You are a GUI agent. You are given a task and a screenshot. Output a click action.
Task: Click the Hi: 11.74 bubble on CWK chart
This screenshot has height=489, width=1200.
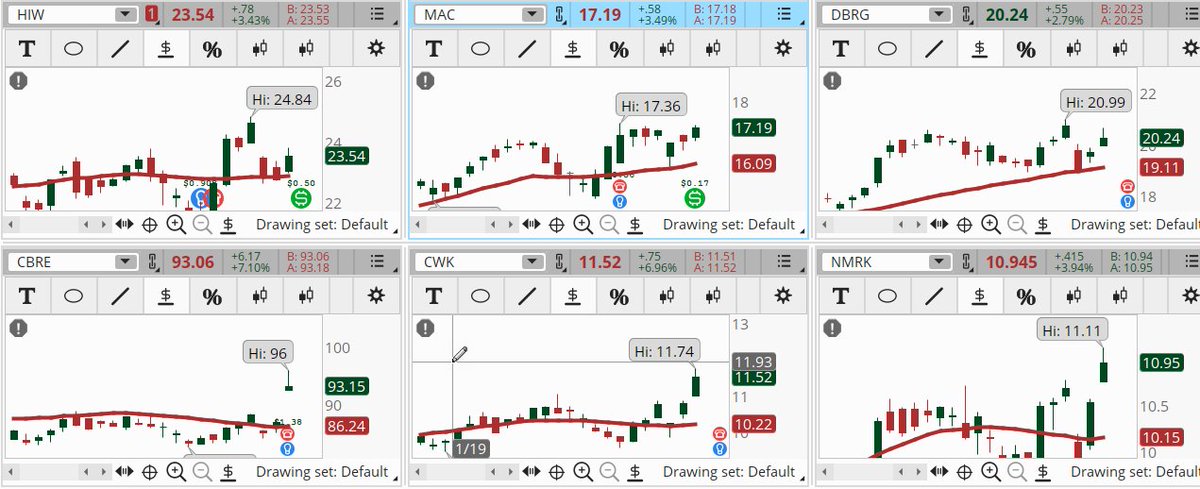click(664, 350)
